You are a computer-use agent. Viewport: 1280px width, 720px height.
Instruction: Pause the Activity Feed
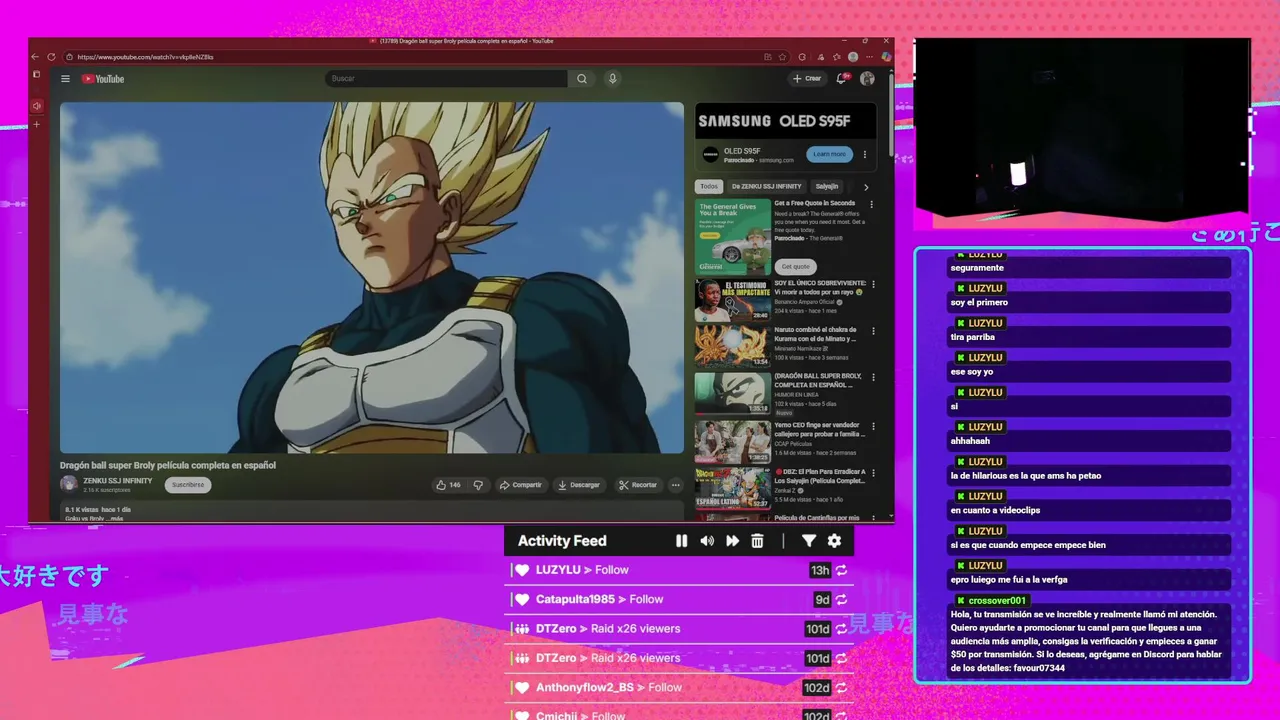pos(681,541)
